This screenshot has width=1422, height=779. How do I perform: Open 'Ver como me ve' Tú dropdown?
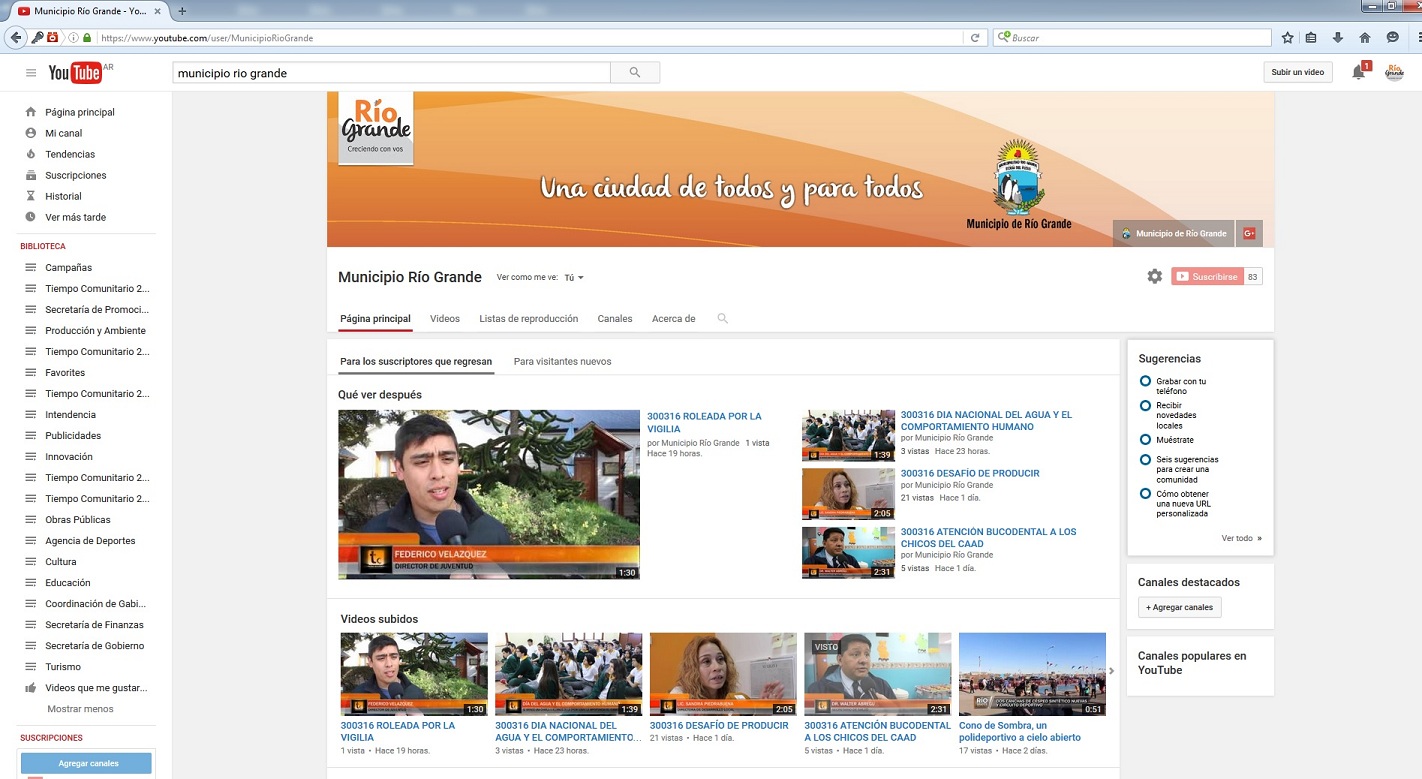[573, 278]
